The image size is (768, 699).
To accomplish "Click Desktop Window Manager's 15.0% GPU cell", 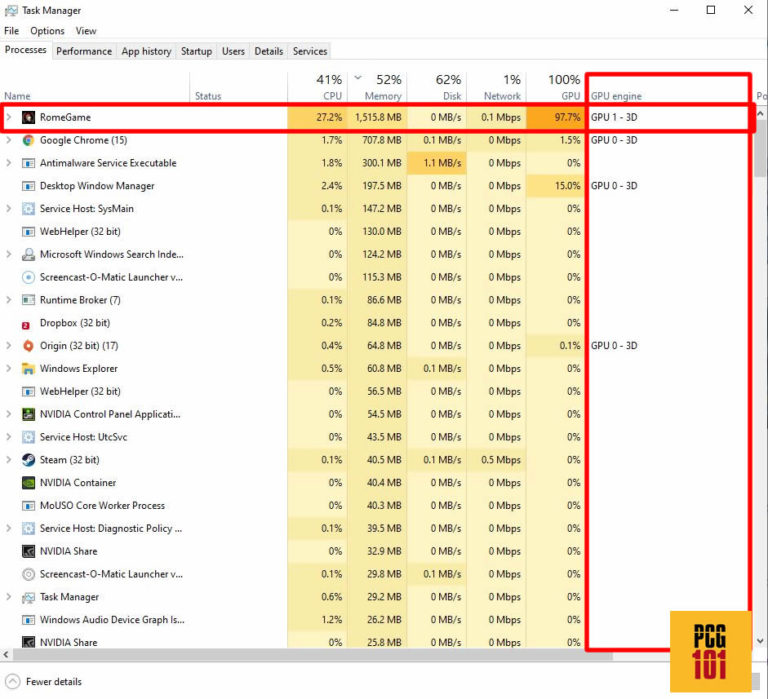I will tap(556, 186).
